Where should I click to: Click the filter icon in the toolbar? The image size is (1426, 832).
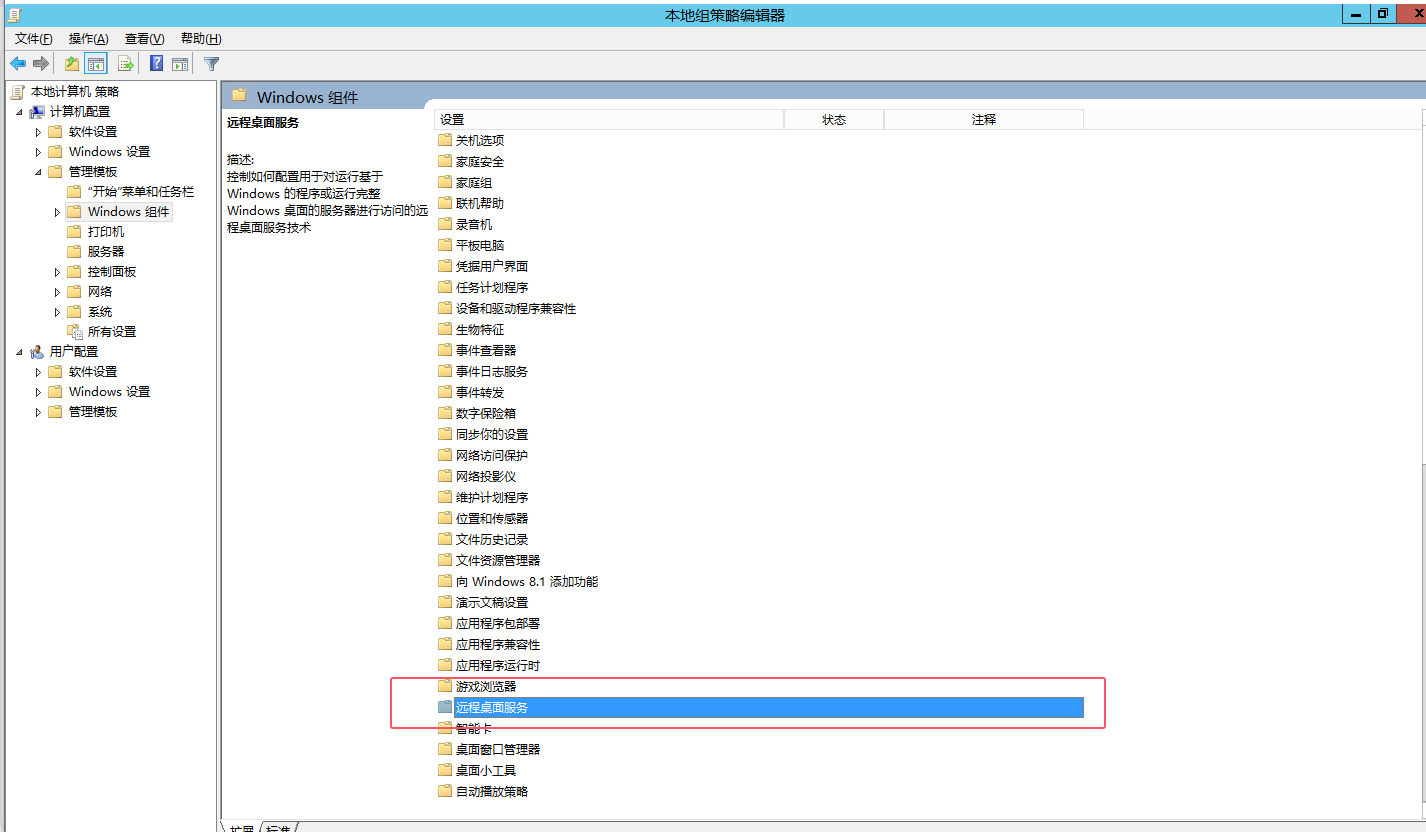(210, 63)
